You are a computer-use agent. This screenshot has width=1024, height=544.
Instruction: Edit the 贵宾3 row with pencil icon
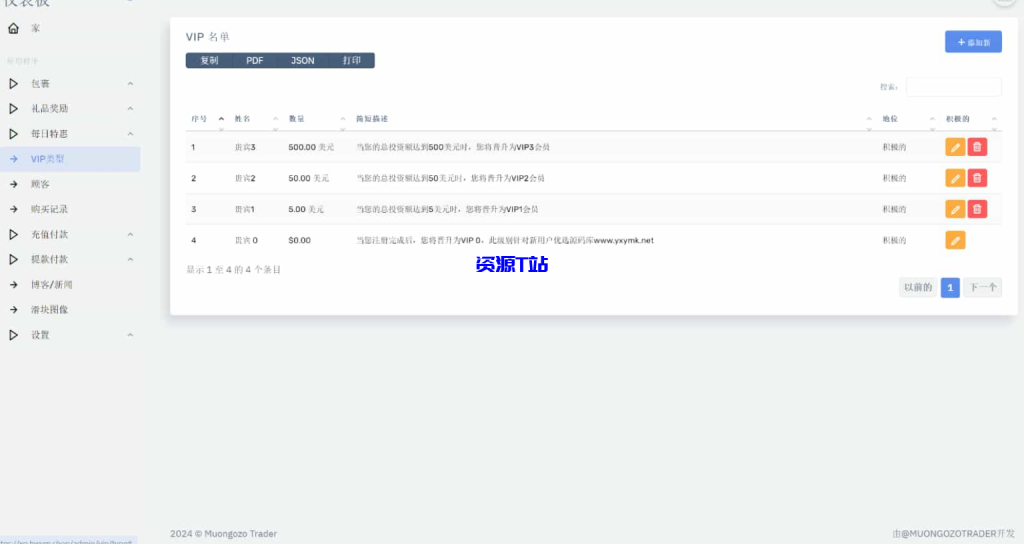[955, 147]
